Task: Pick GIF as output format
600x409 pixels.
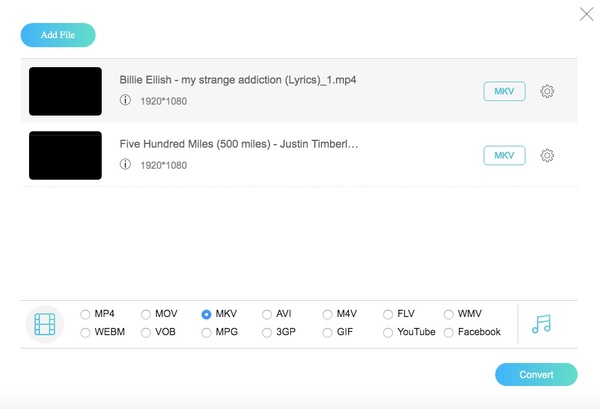Action: coord(328,332)
